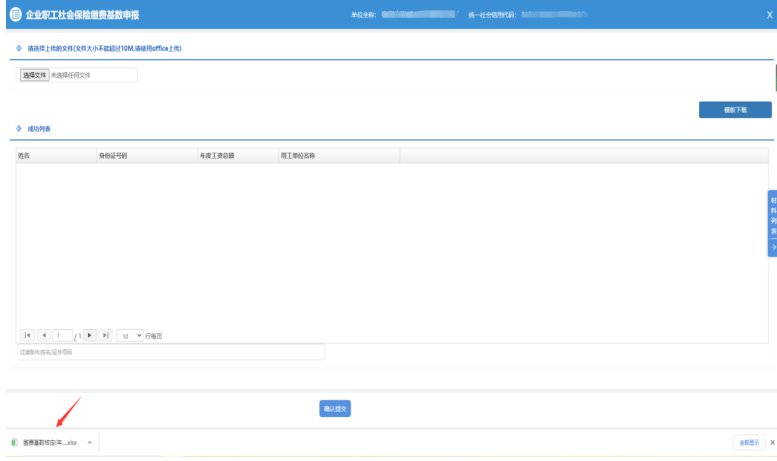Click the 身份证号码 column header
This screenshot has height=461, width=777.
(112, 156)
